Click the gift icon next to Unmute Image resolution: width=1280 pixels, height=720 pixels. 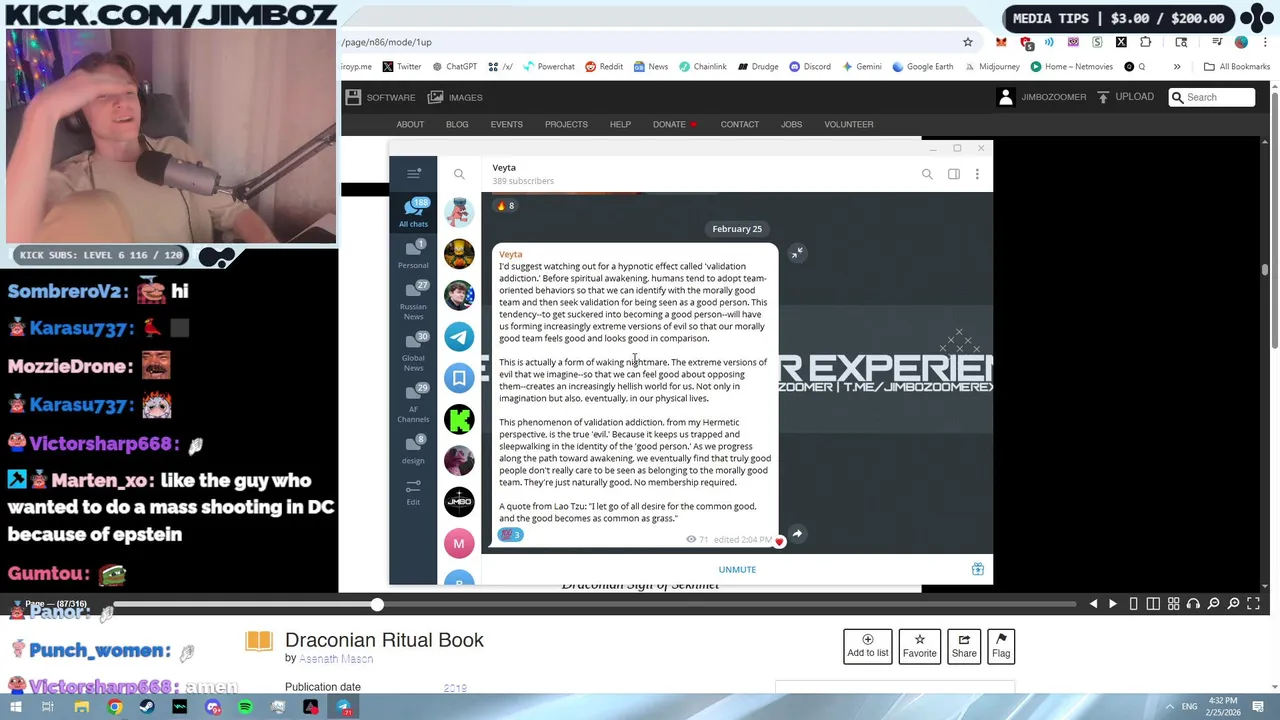tap(977, 569)
